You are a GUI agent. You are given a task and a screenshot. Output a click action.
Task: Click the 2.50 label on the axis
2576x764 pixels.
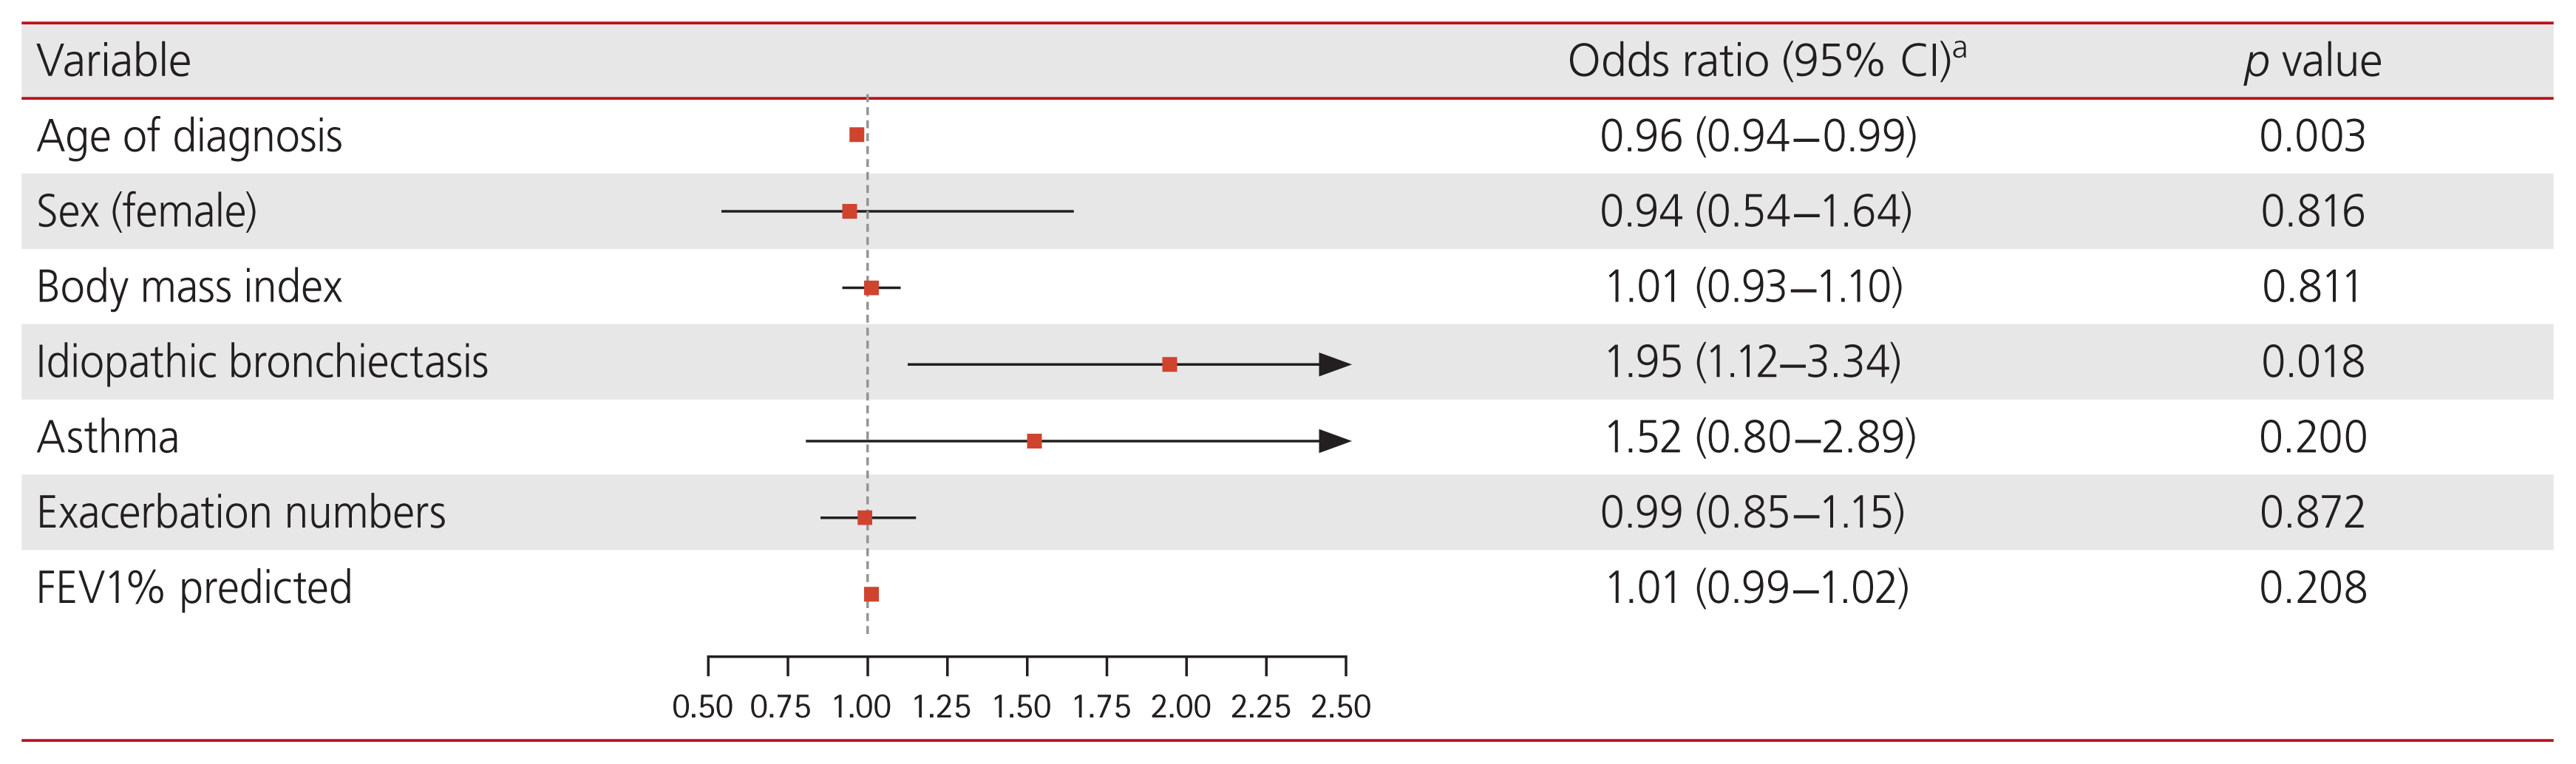click(x=1340, y=707)
